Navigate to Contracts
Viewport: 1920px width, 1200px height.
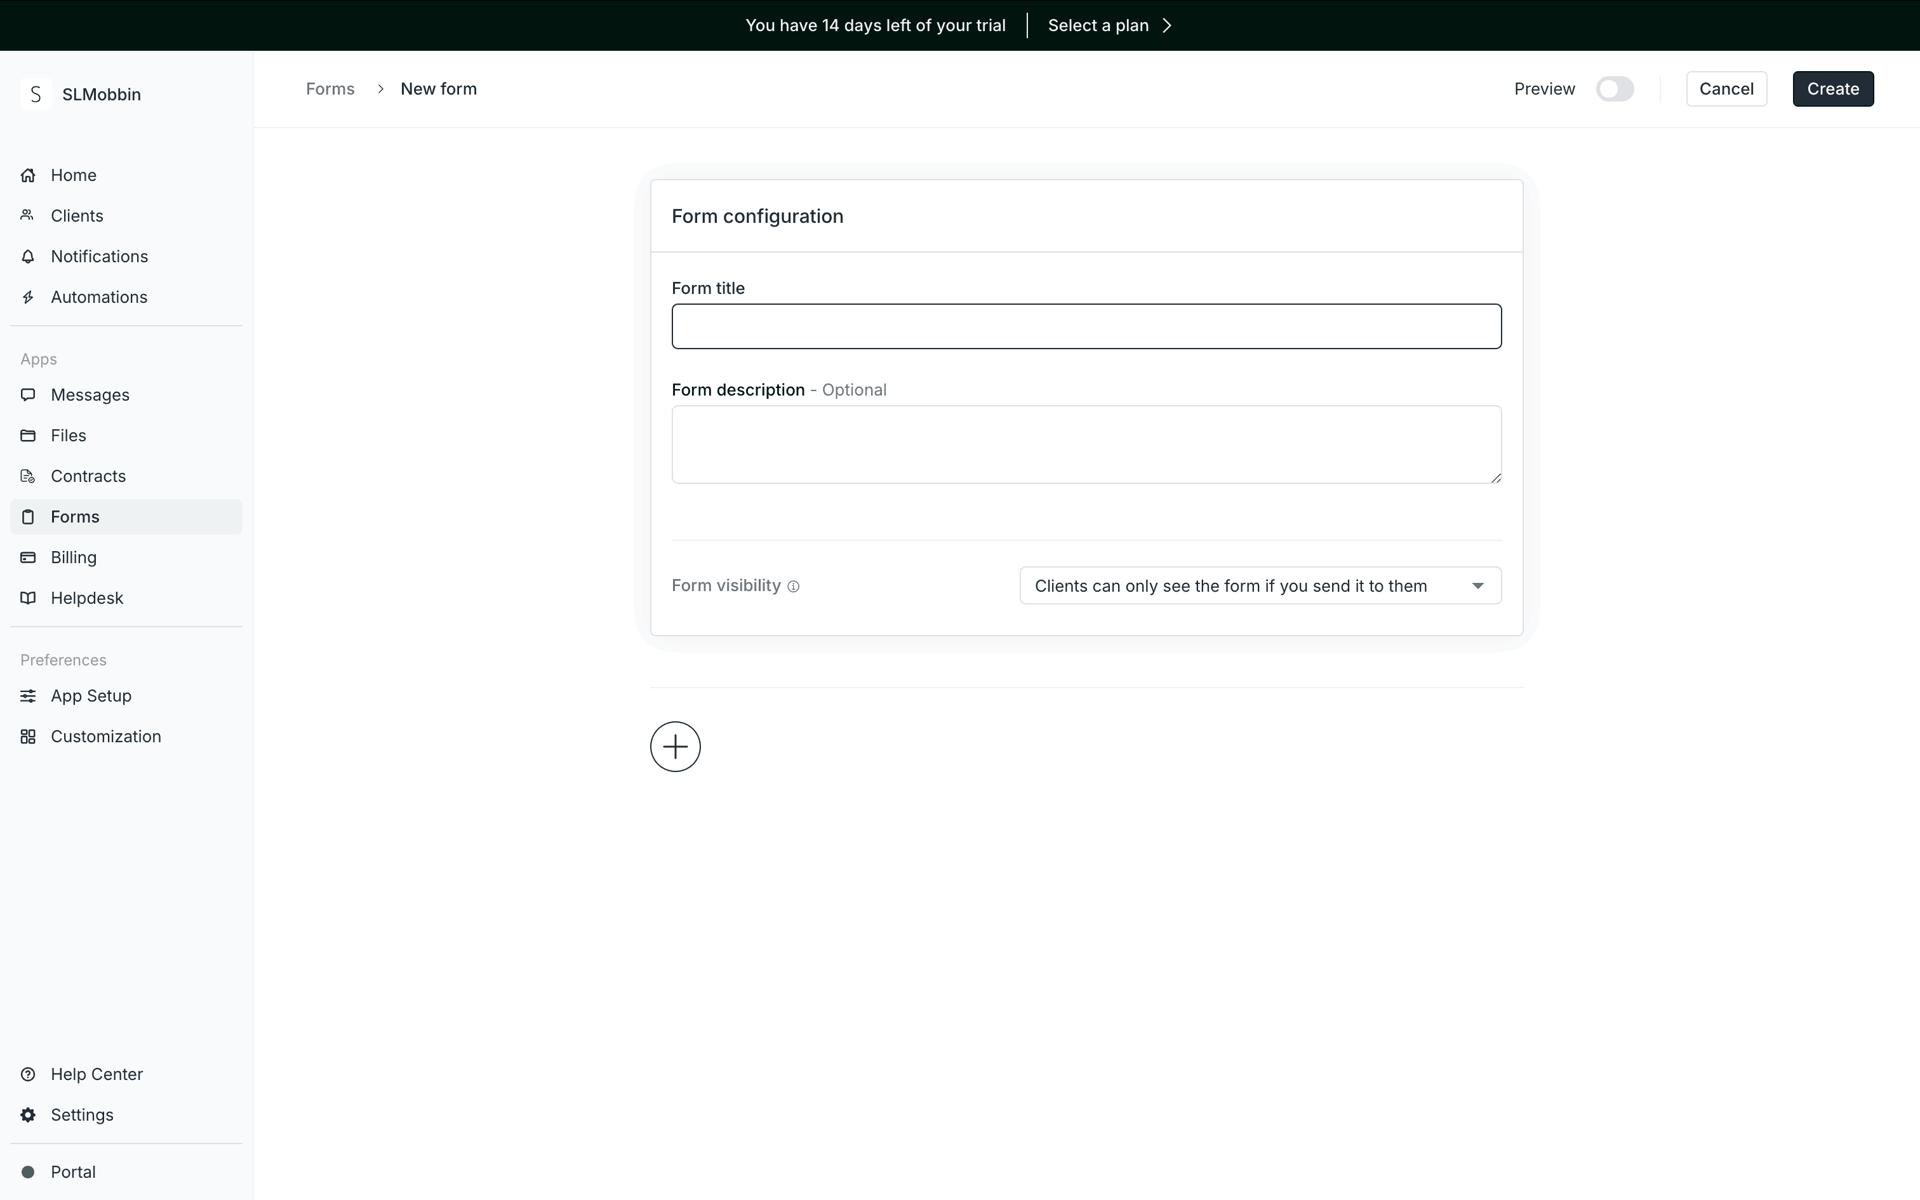pyautogui.click(x=126, y=476)
